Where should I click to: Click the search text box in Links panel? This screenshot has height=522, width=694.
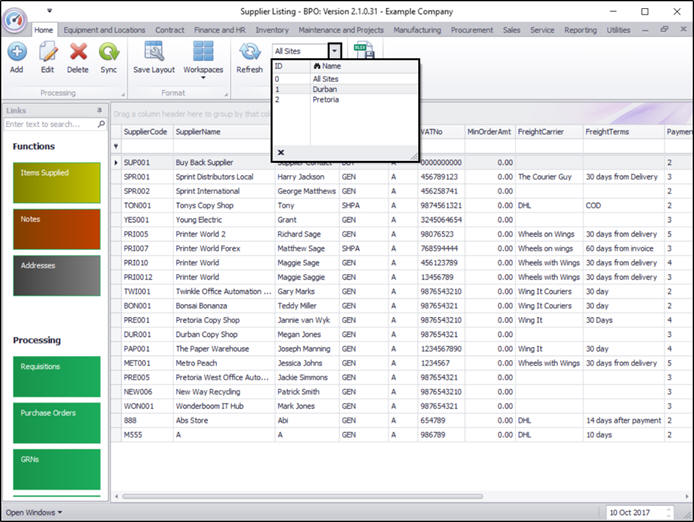(50, 124)
